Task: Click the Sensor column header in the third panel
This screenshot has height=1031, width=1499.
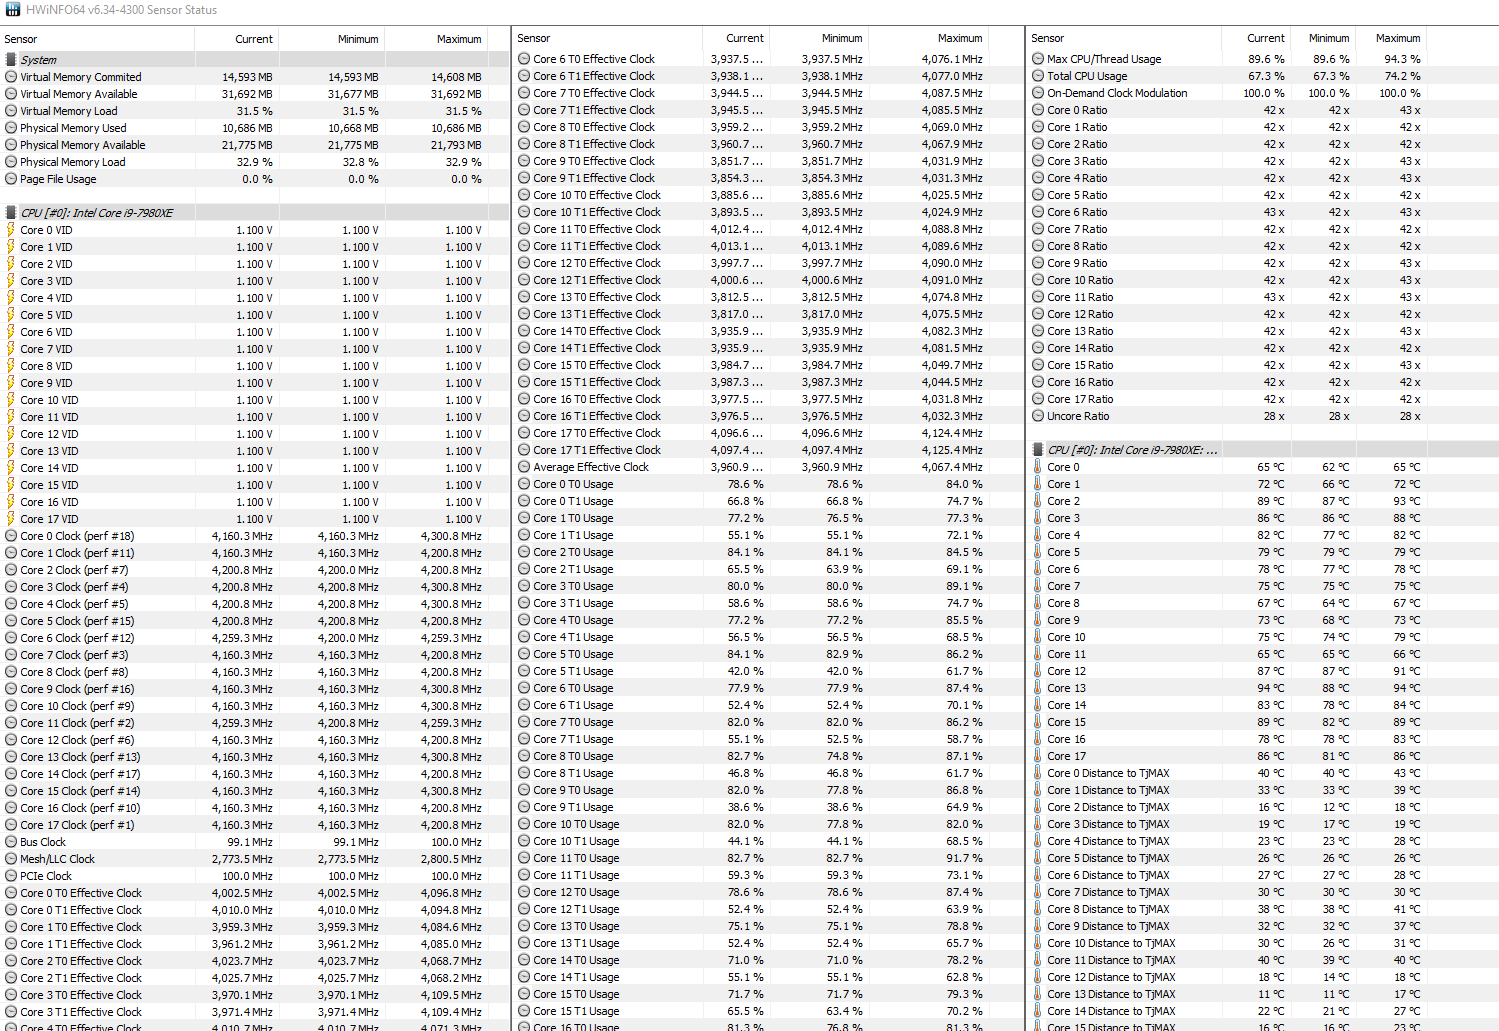Action: click(1124, 38)
